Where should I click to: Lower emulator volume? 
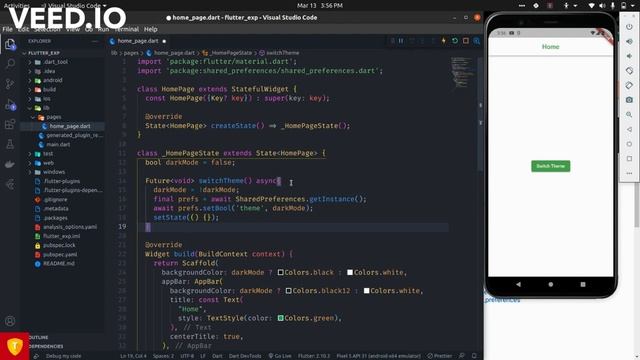tap(629, 56)
